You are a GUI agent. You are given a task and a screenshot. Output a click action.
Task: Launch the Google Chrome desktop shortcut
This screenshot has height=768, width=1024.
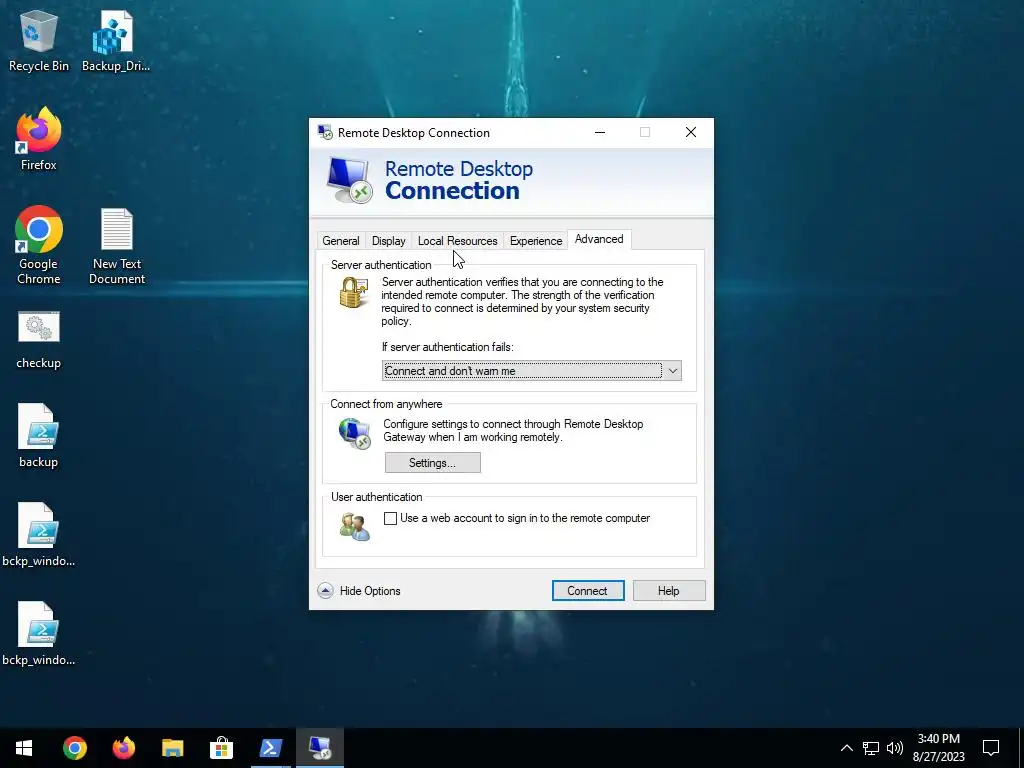pos(39,245)
